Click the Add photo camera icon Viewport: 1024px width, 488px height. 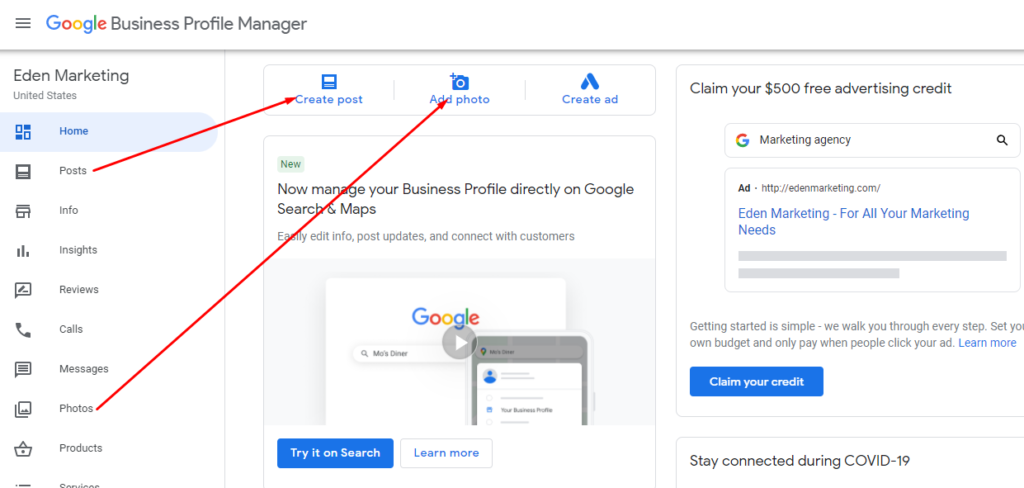[x=459, y=82]
